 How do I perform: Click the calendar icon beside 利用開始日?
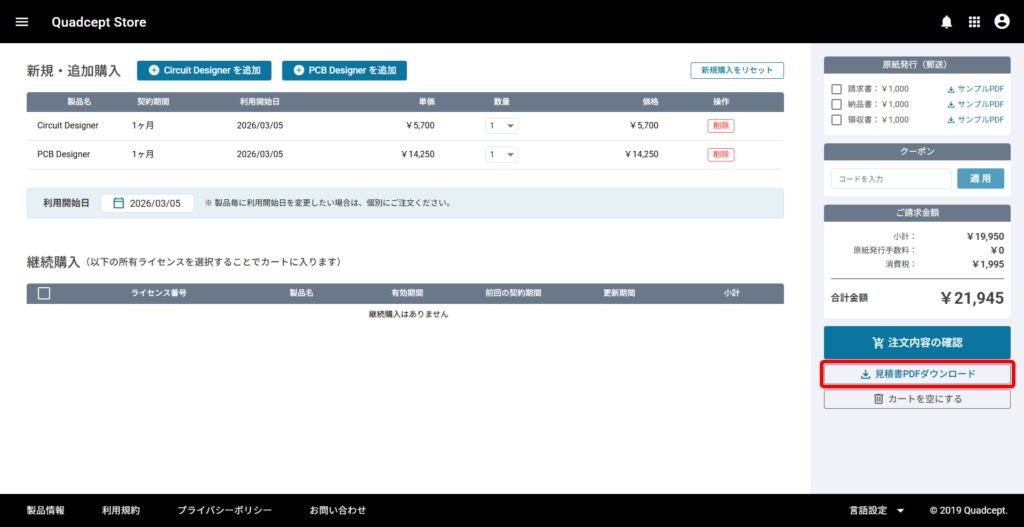tap(118, 203)
